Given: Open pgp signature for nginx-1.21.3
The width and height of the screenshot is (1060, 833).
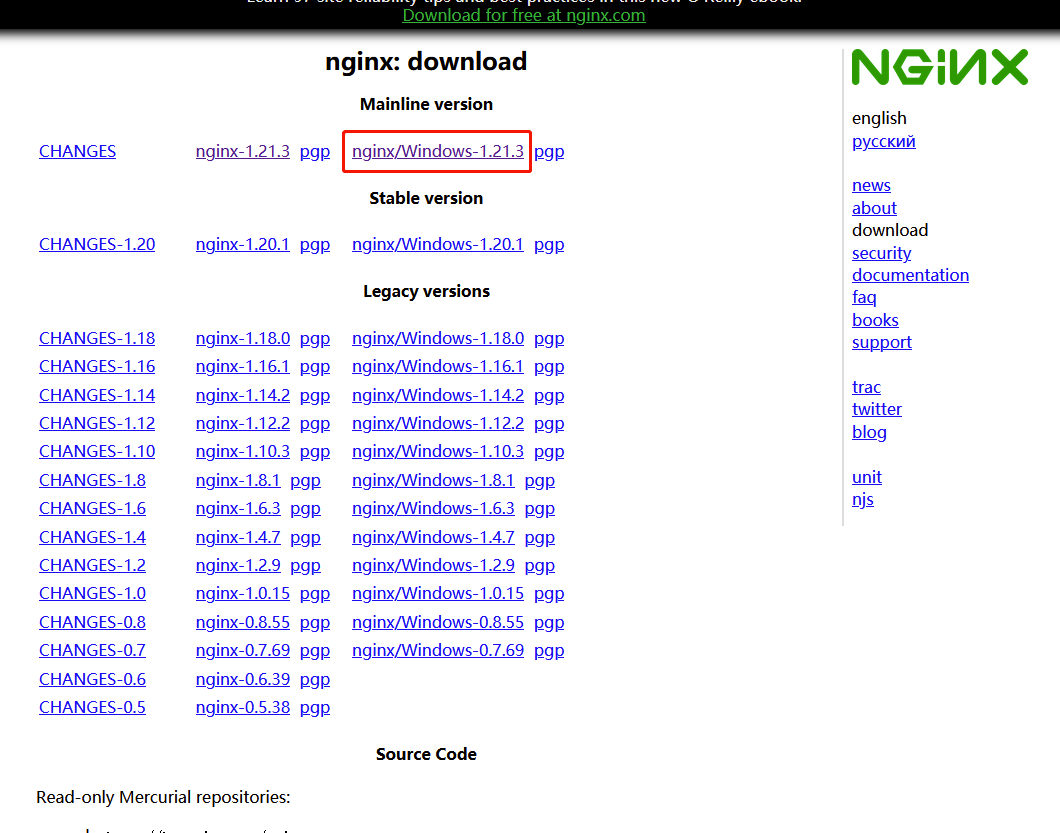Looking at the screenshot, I should point(315,151).
